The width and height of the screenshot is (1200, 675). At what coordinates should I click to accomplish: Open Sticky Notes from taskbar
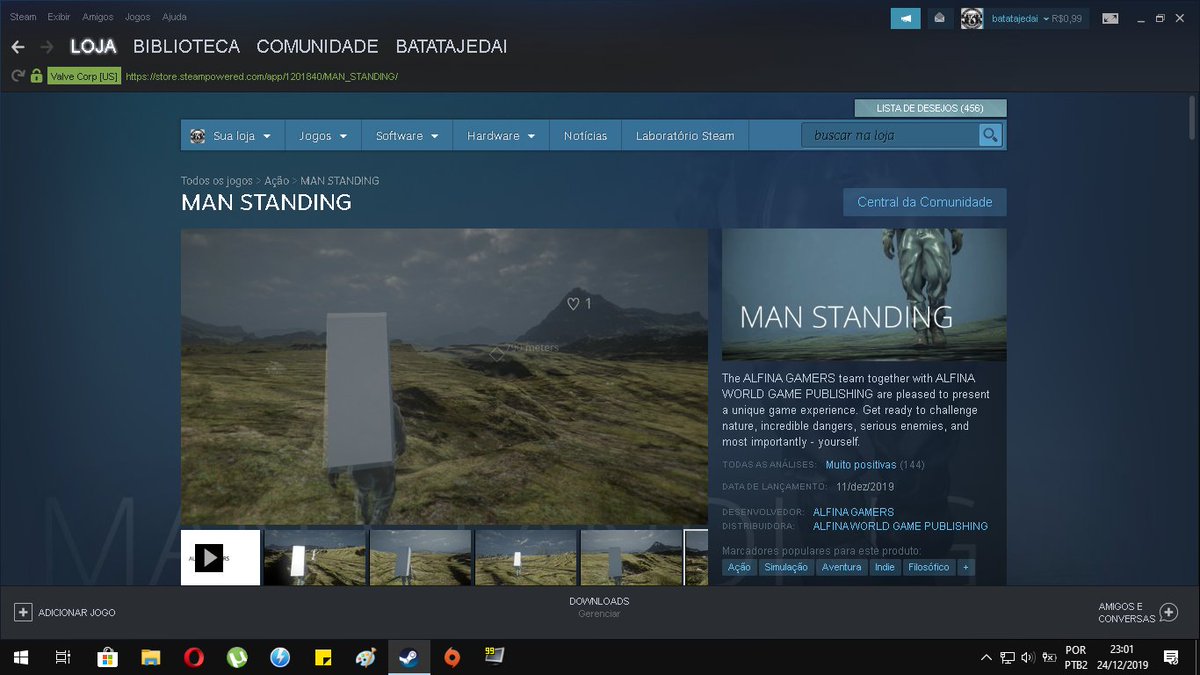click(323, 657)
